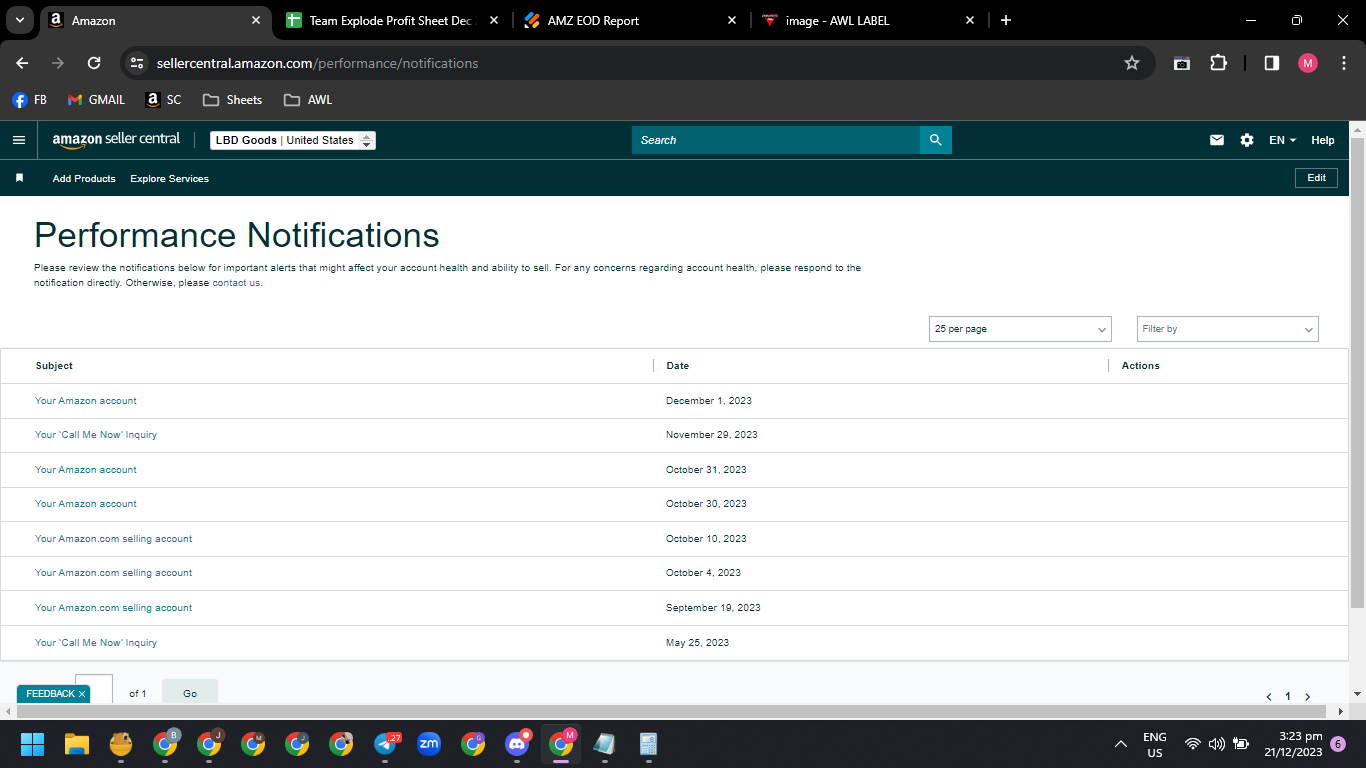
Task: Go to next page arrow in pagination
Action: [x=1307, y=696]
